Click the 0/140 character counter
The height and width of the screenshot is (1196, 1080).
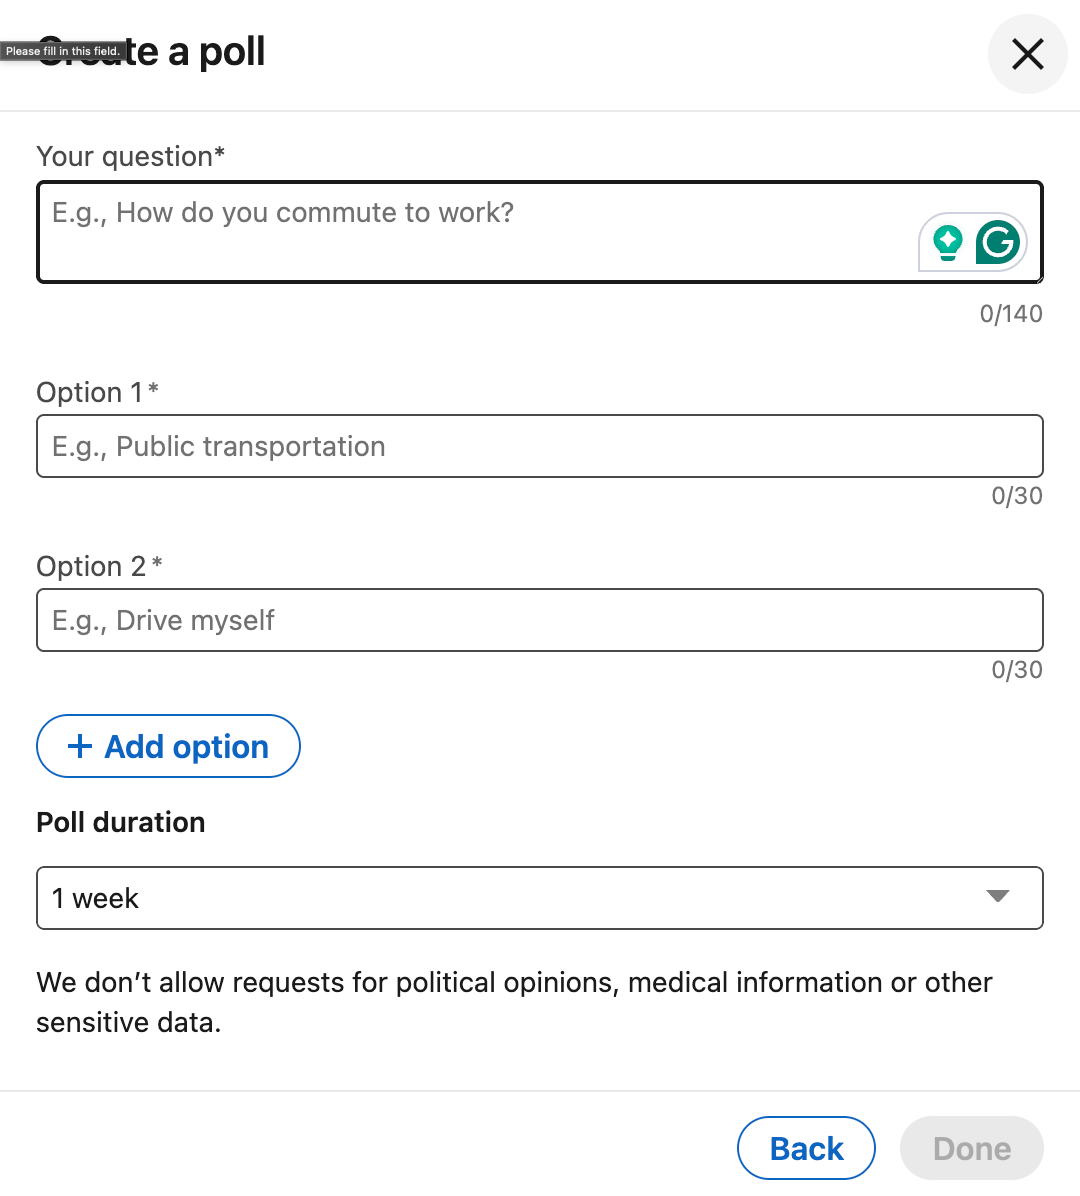pos(1011,313)
